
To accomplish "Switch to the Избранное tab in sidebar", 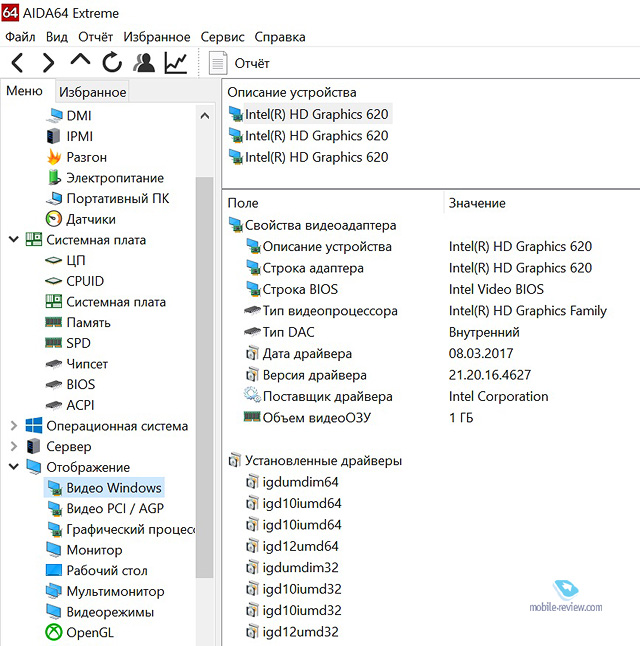I will (x=92, y=92).
